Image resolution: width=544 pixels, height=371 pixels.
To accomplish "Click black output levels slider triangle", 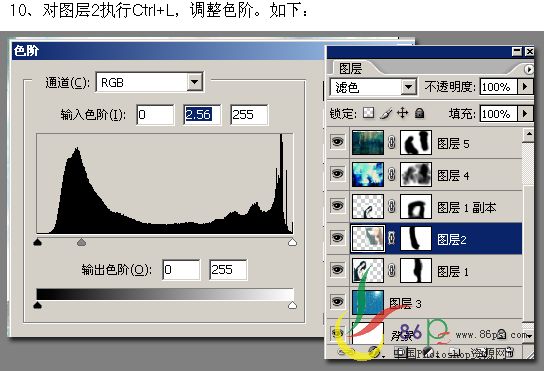I will (37, 305).
